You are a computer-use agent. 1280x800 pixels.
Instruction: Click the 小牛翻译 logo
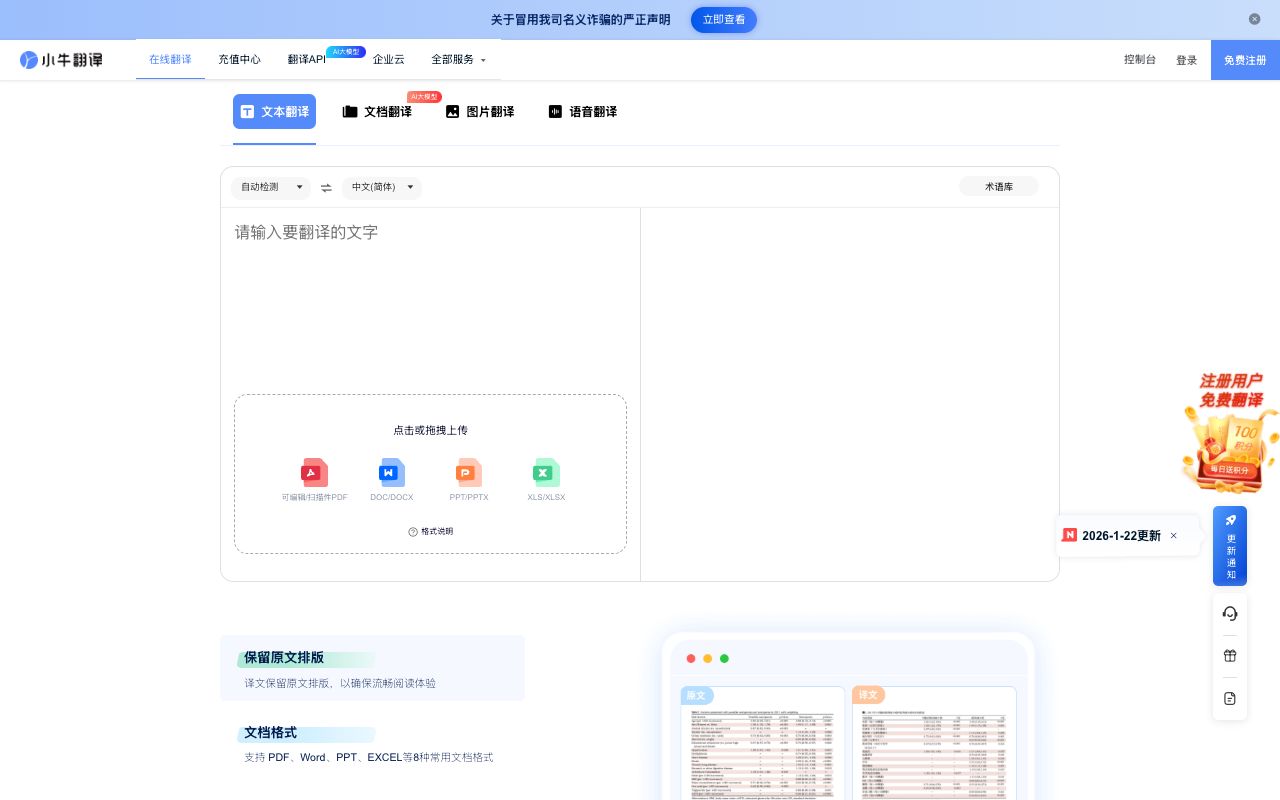tap(61, 59)
